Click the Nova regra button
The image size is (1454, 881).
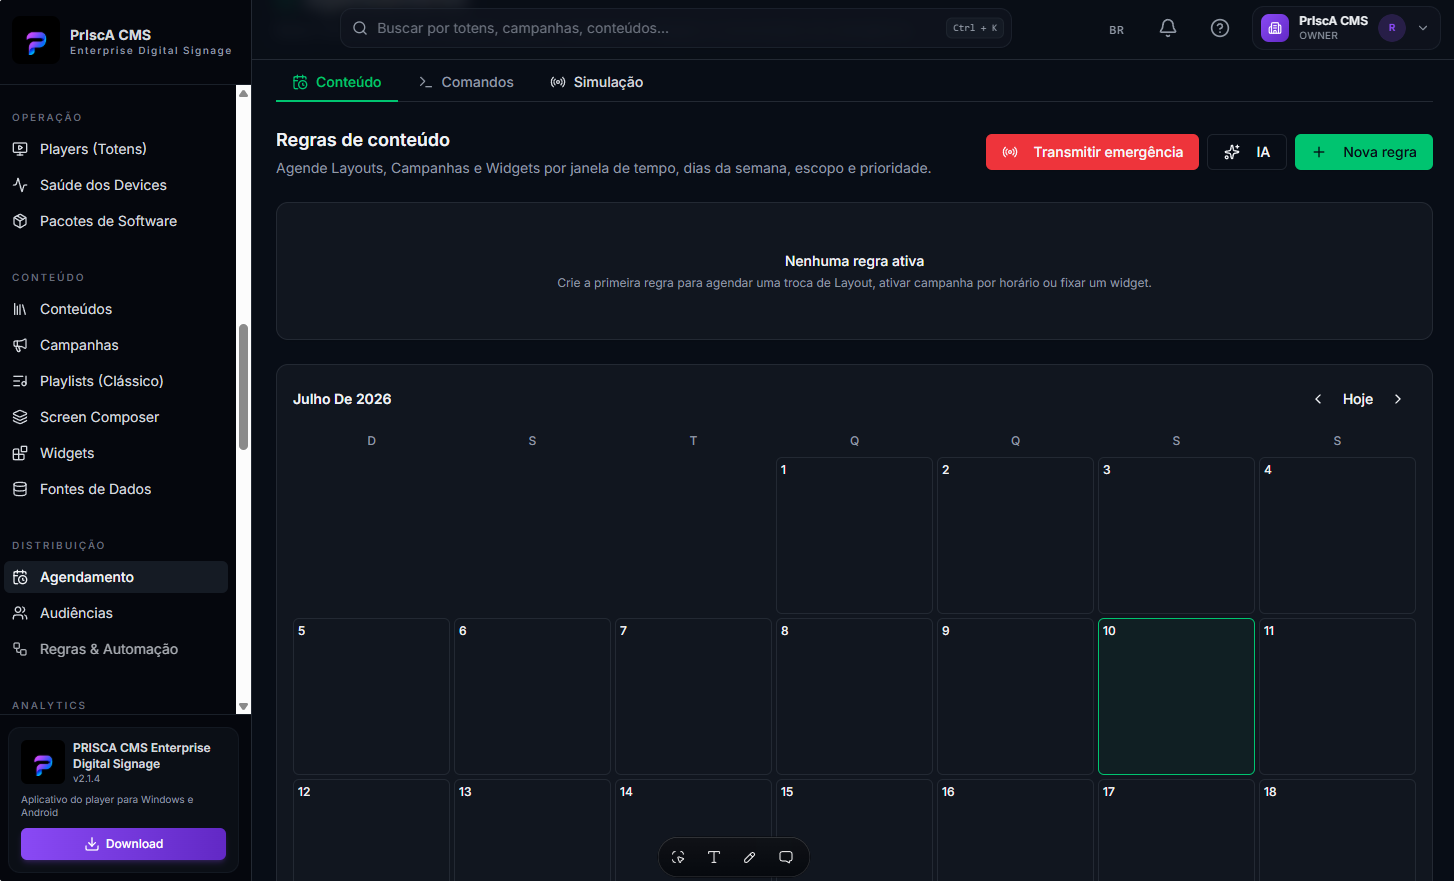pos(1364,152)
